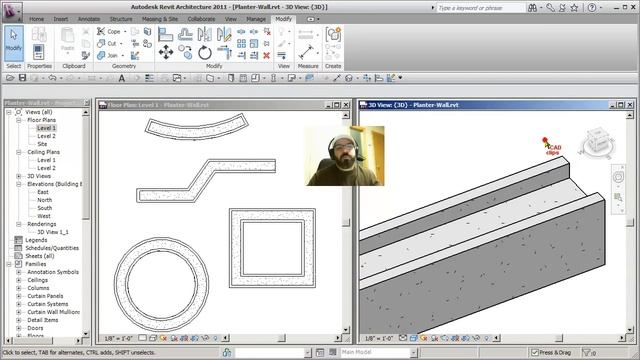Collapse the Views (all) tree node
This screenshot has width=640, height=360.
click(9, 112)
